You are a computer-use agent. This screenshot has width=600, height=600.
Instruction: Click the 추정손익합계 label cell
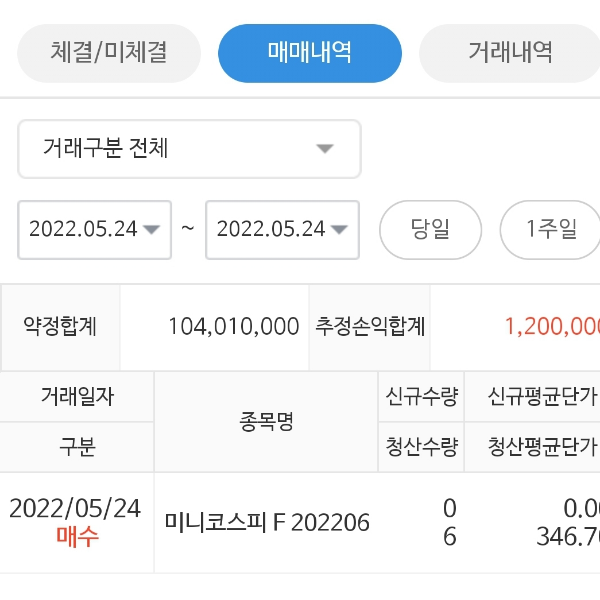(370, 326)
